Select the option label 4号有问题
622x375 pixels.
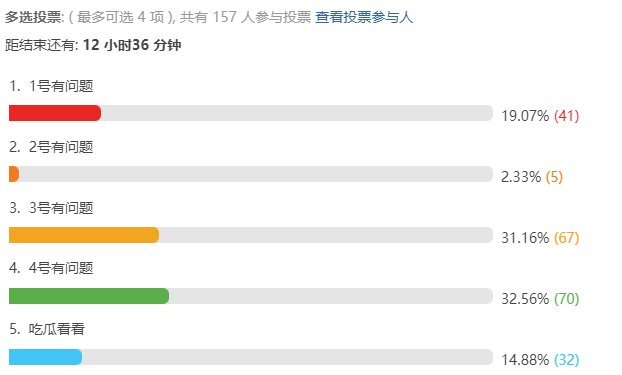(61, 268)
